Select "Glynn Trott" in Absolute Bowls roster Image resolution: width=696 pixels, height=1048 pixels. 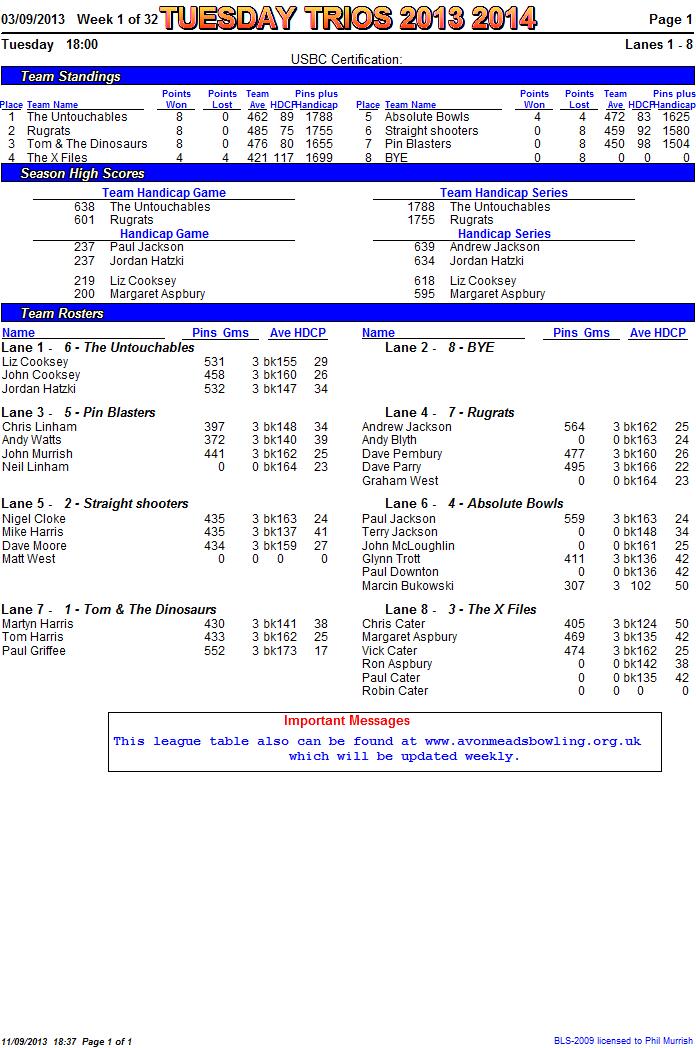pos(391,559)
